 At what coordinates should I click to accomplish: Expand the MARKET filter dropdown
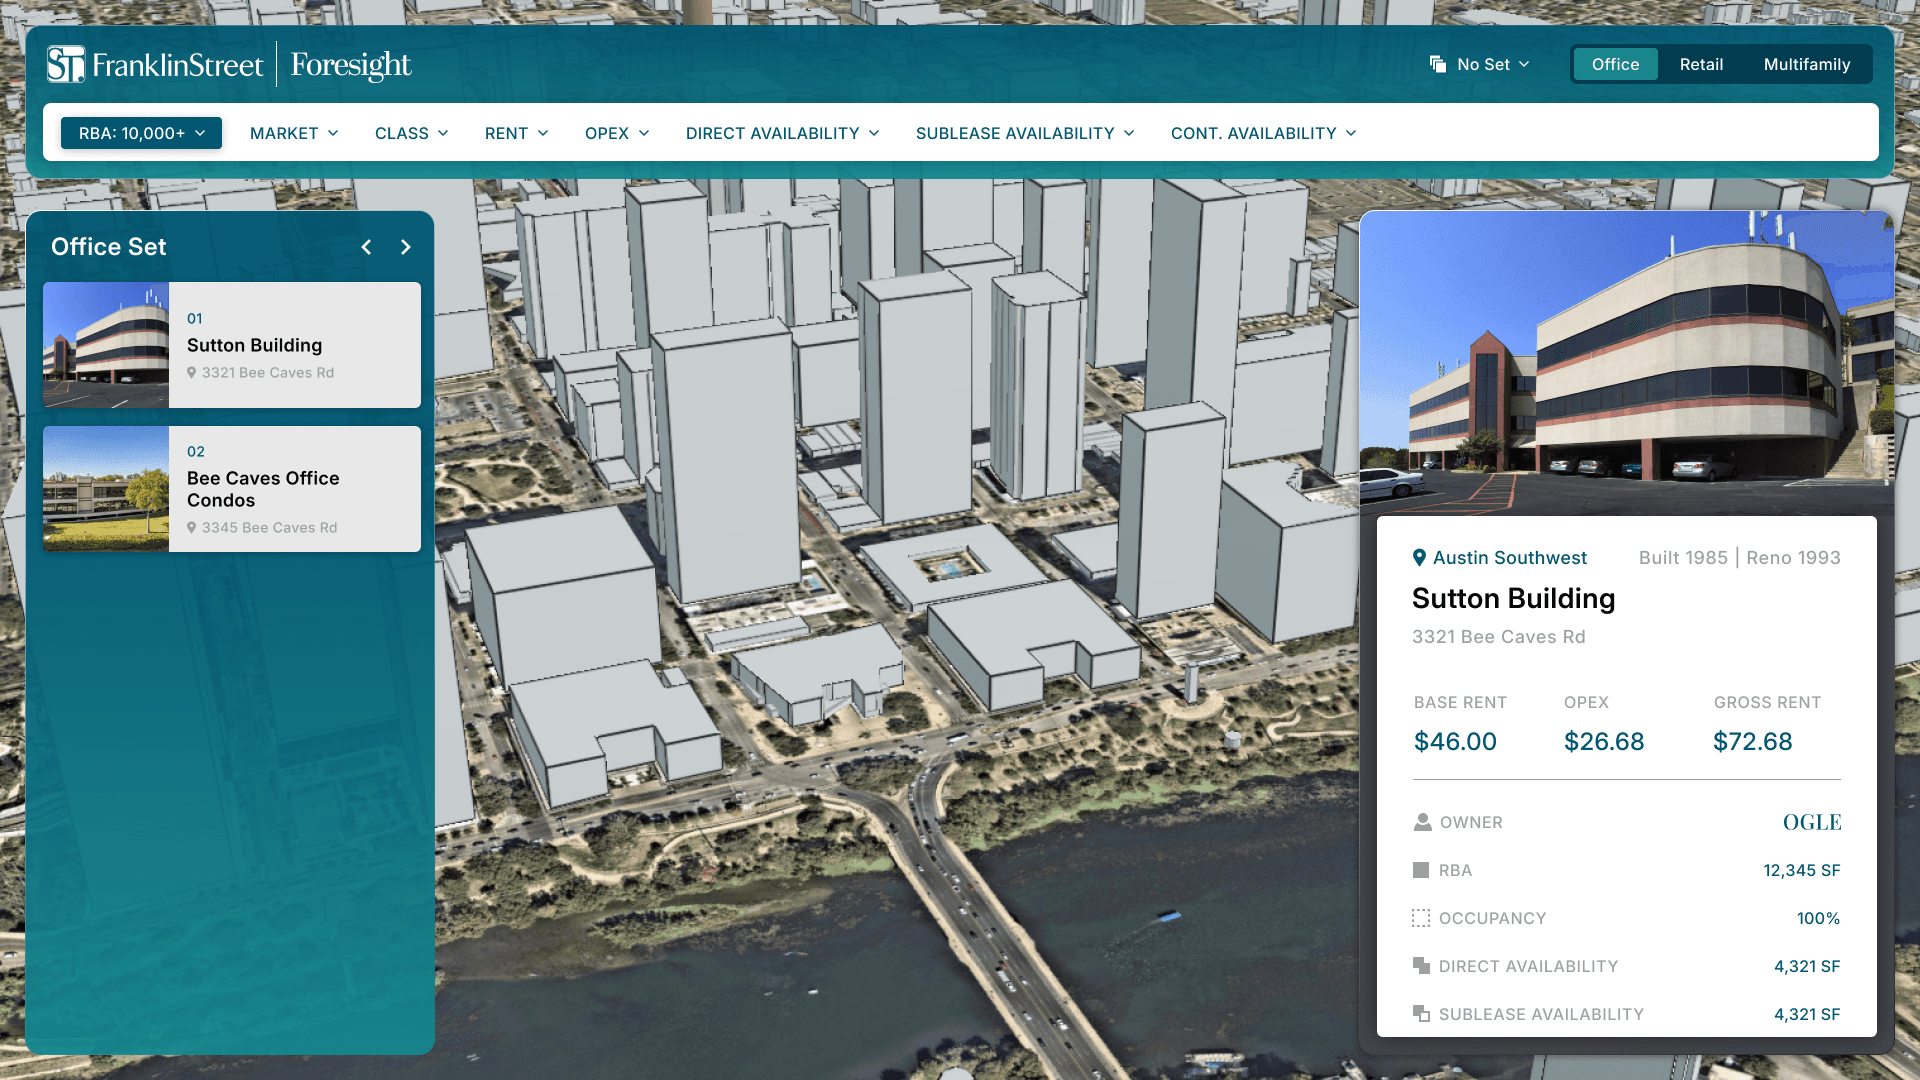click(294, 133)
